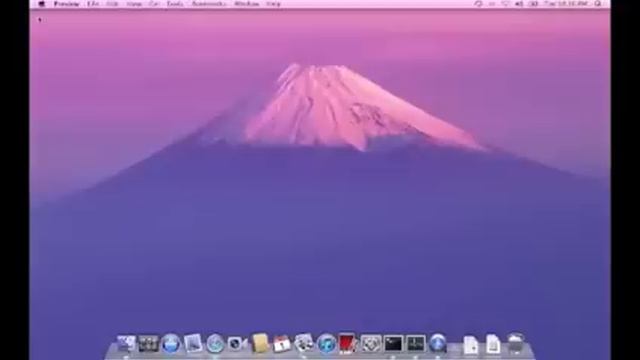Open the Wi-Fi status menu
The image size is (640, 360).
coord(505,4)
